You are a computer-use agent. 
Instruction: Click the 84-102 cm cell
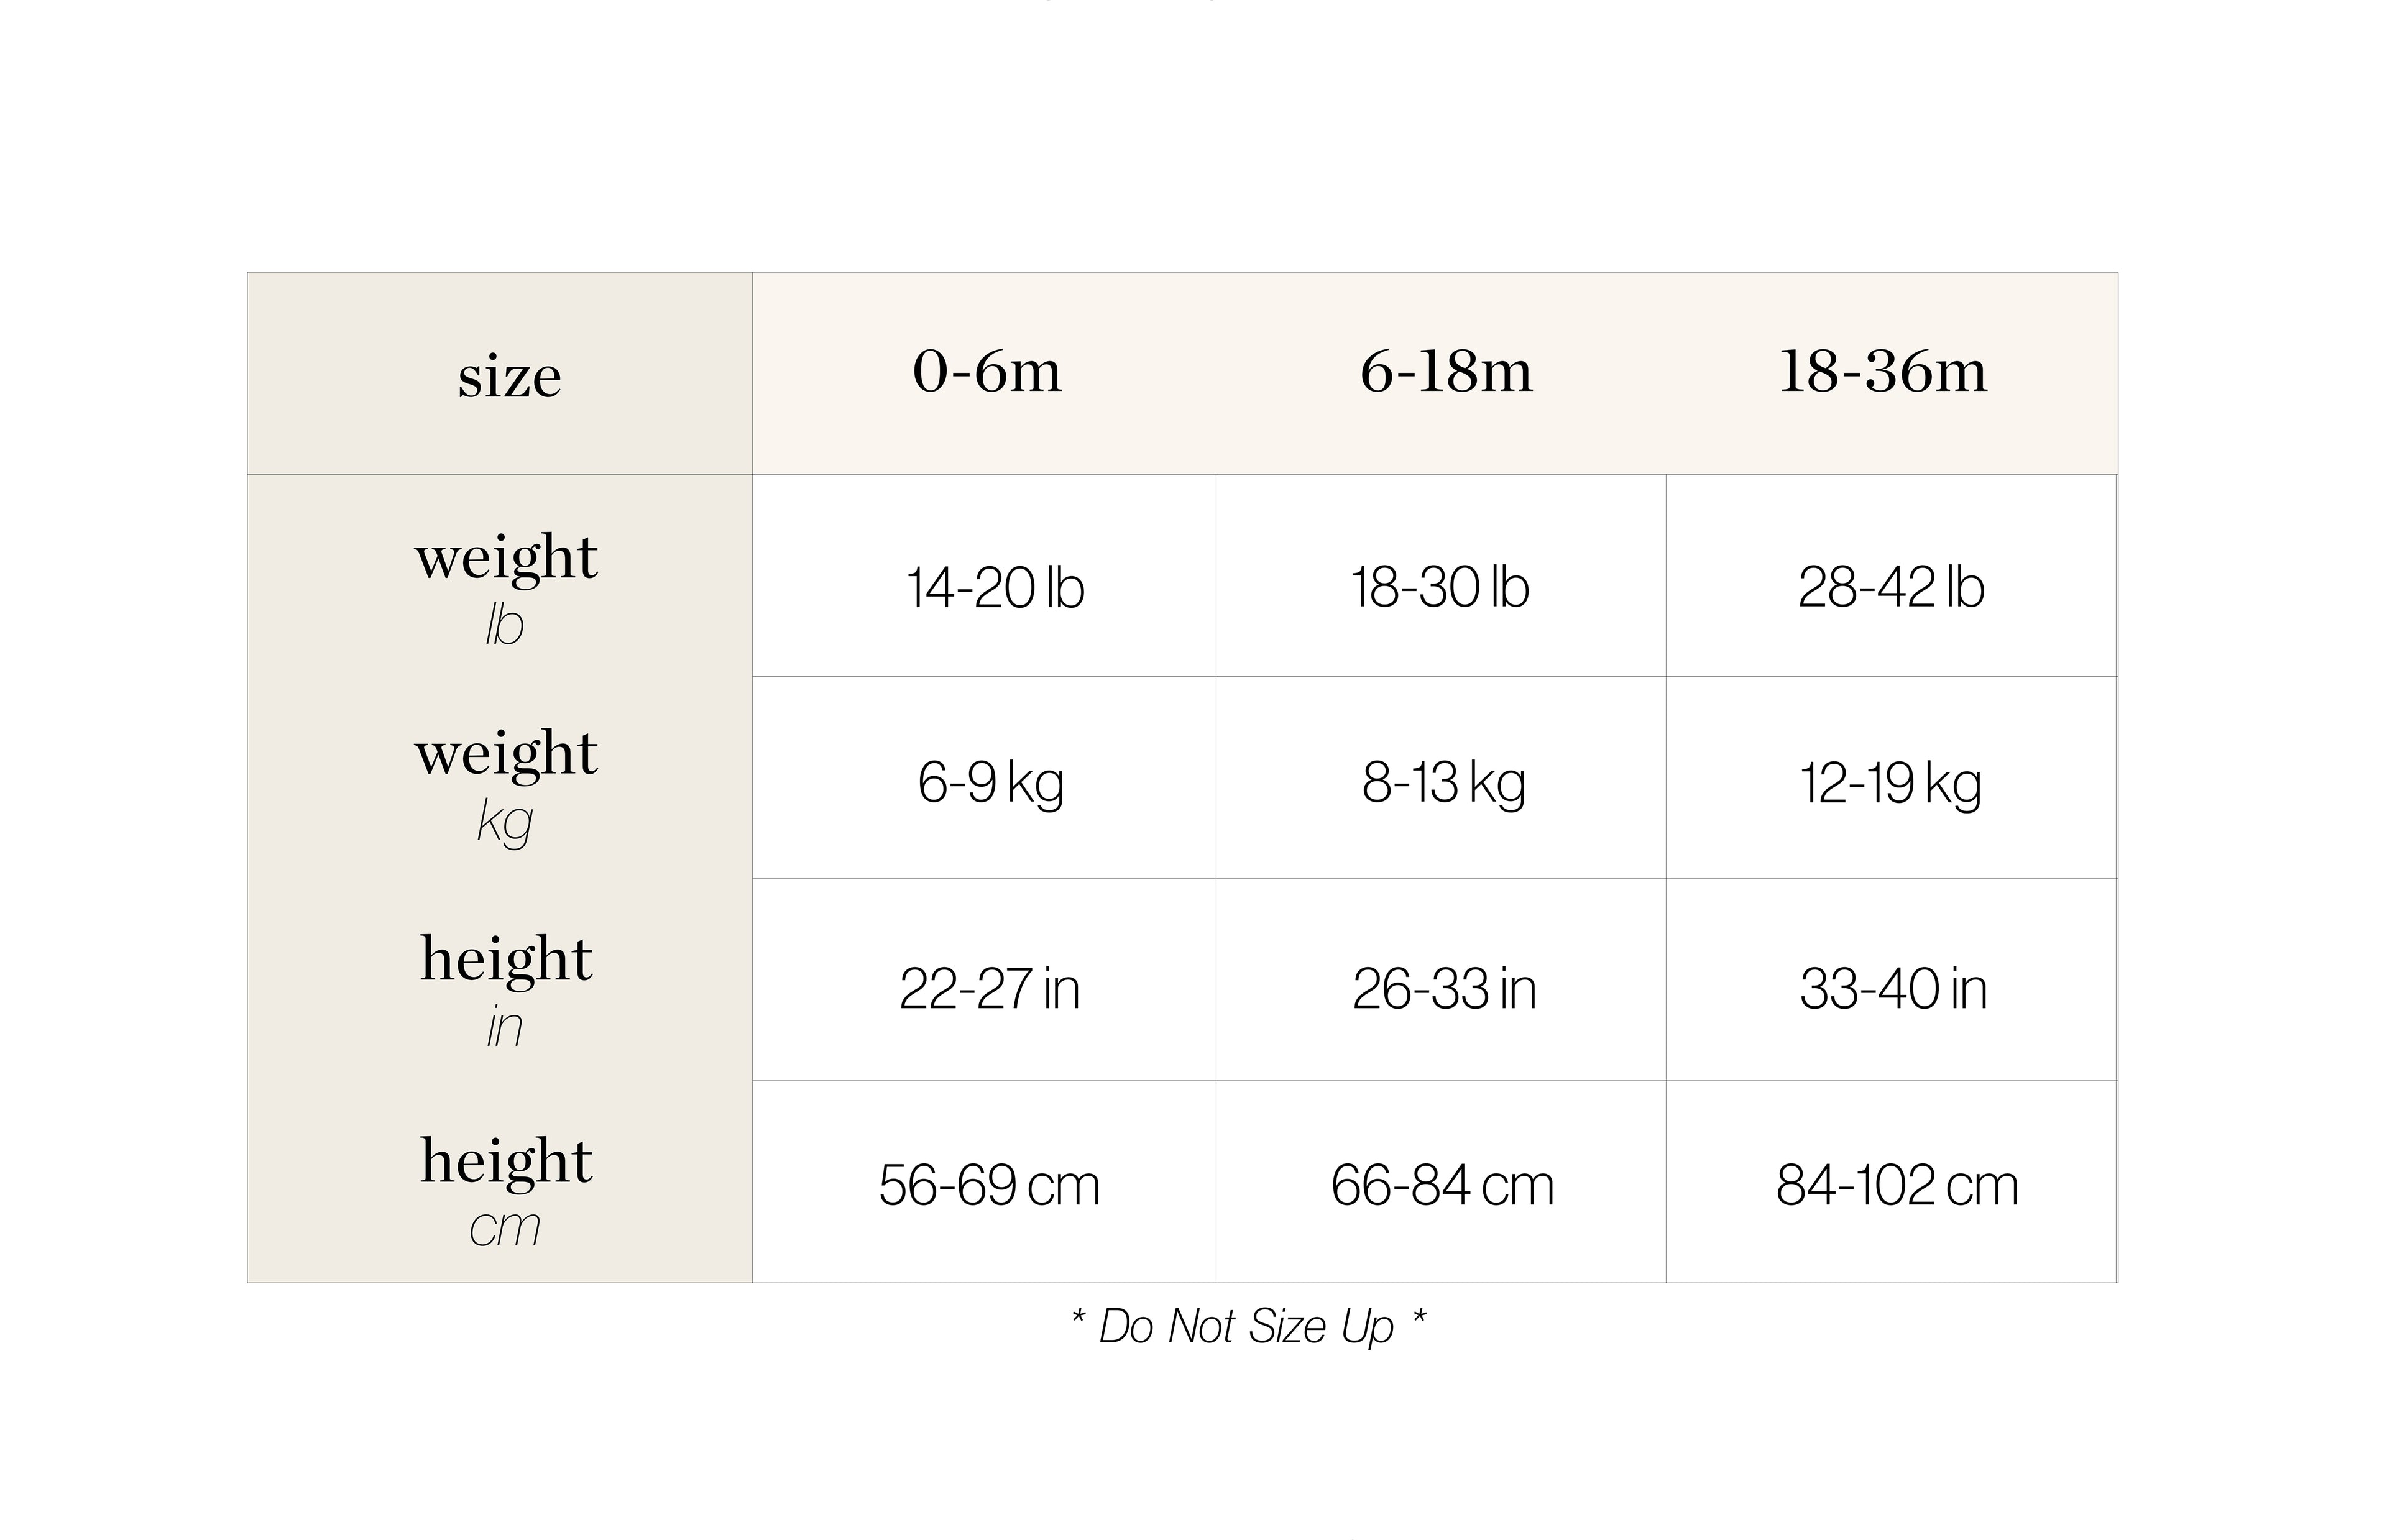point(1897,1186)
